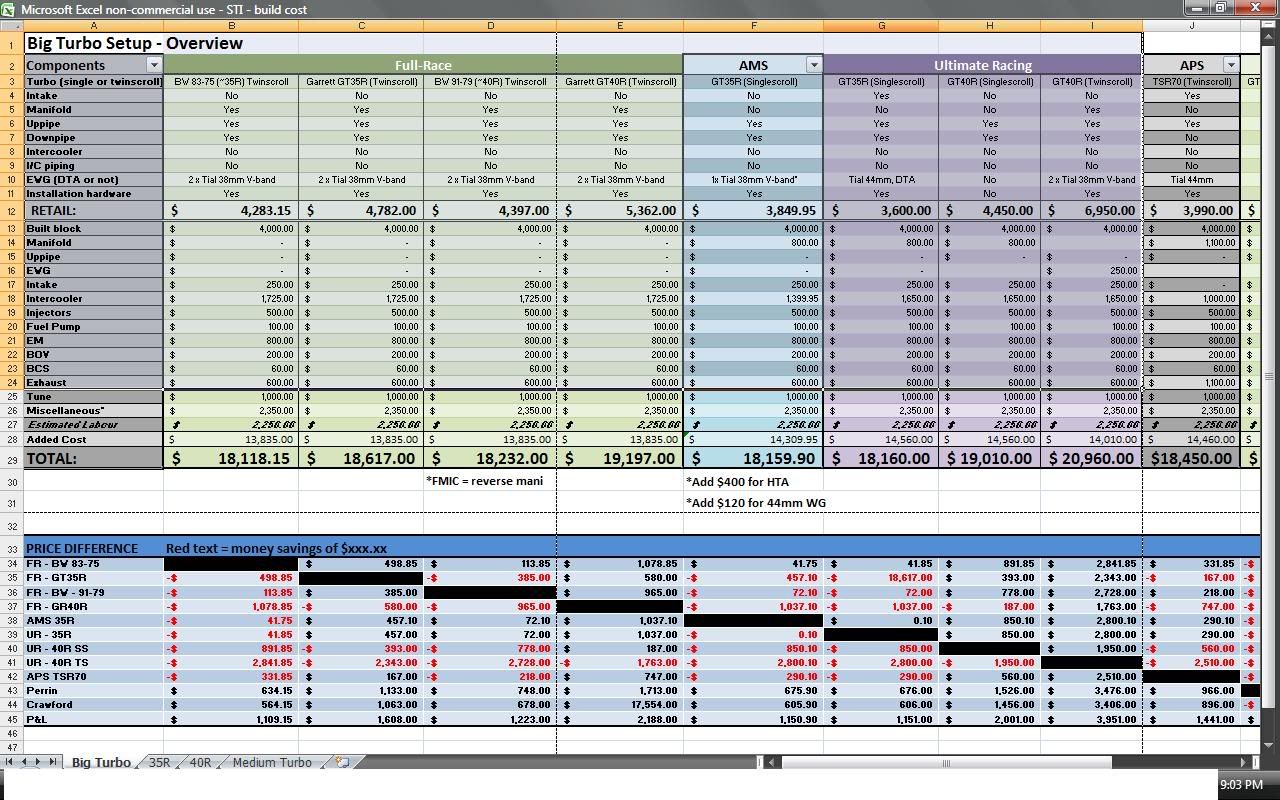Image resolution: width=1280 pixels, height=800 pixels.
Task: Select row 29 header
Action: [x=12, y=458]
